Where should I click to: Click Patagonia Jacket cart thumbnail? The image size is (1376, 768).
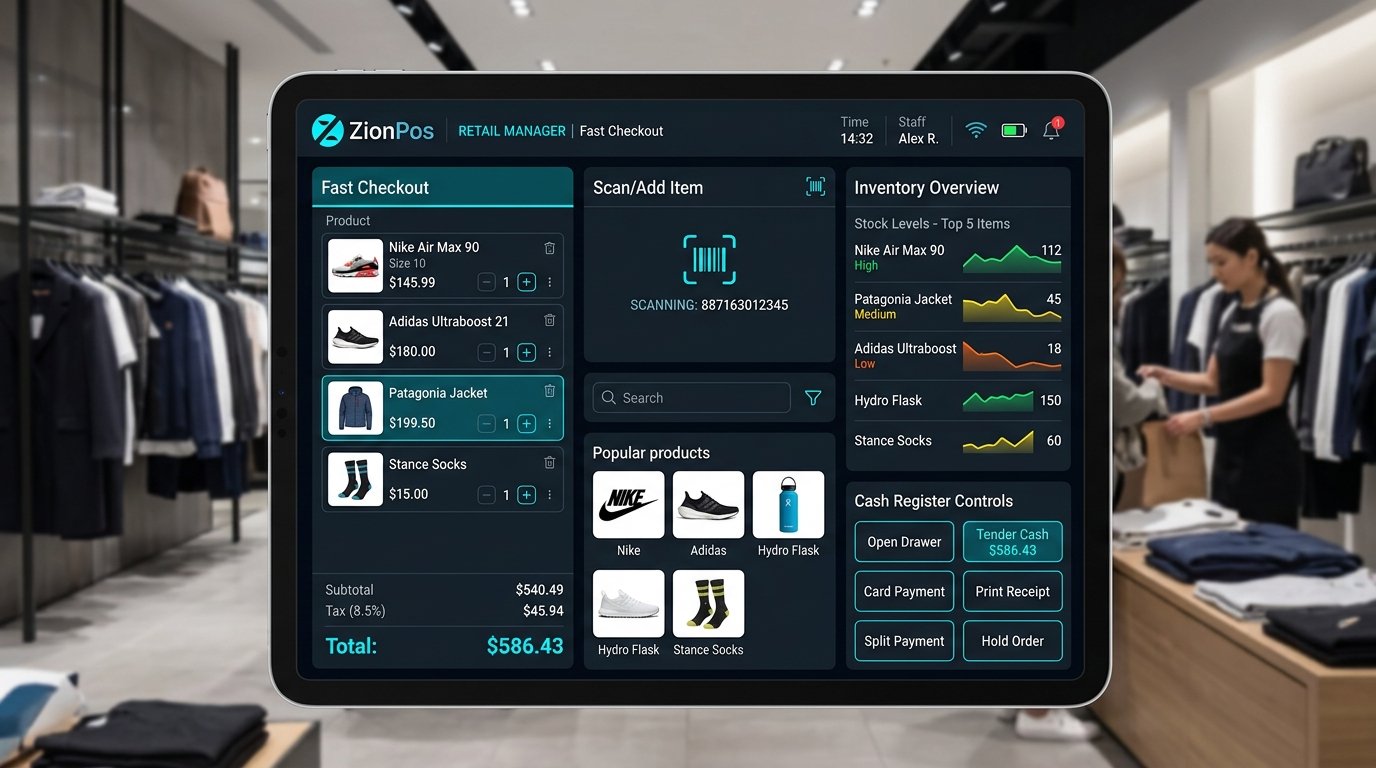coord(355,408)
